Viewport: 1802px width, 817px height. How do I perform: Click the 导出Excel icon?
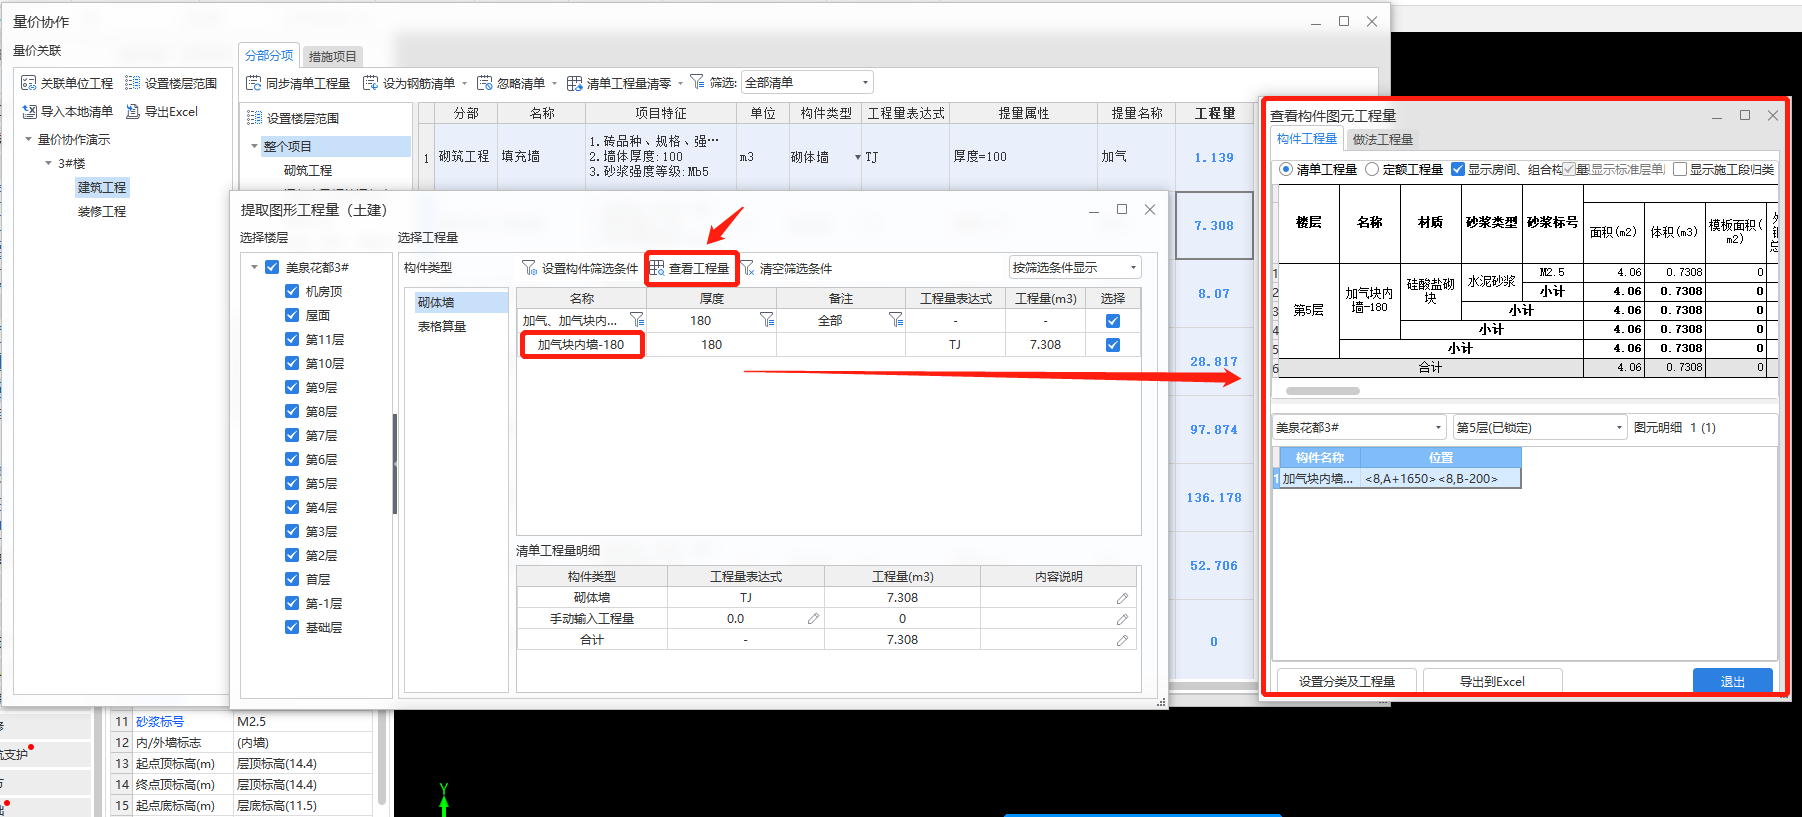(133, 111)
